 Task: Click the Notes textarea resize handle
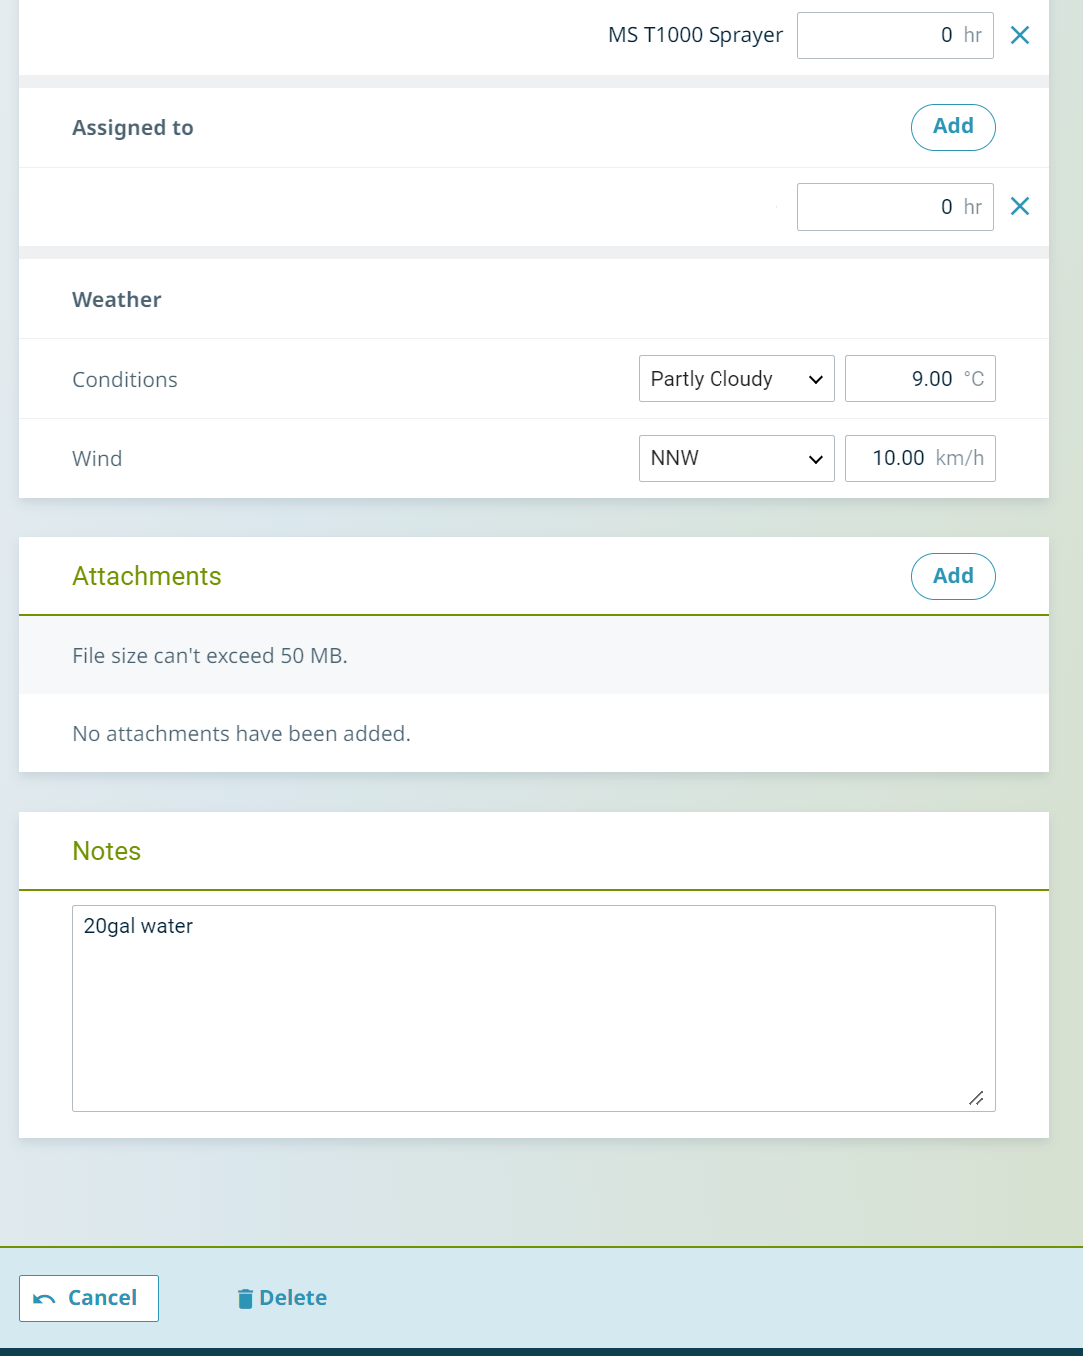(976, 1098)
